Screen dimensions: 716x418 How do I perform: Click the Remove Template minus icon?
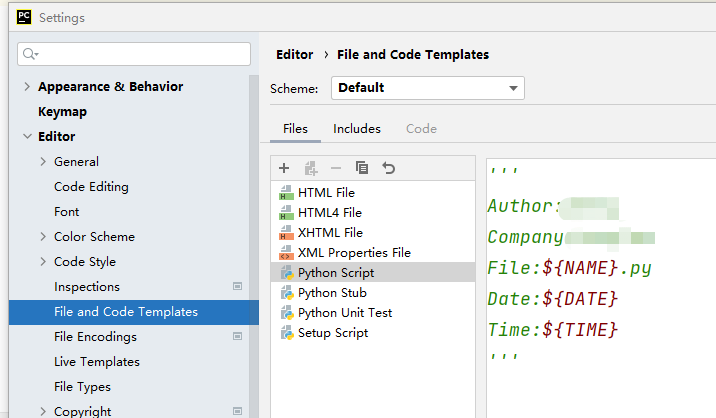tap(336, 168)
